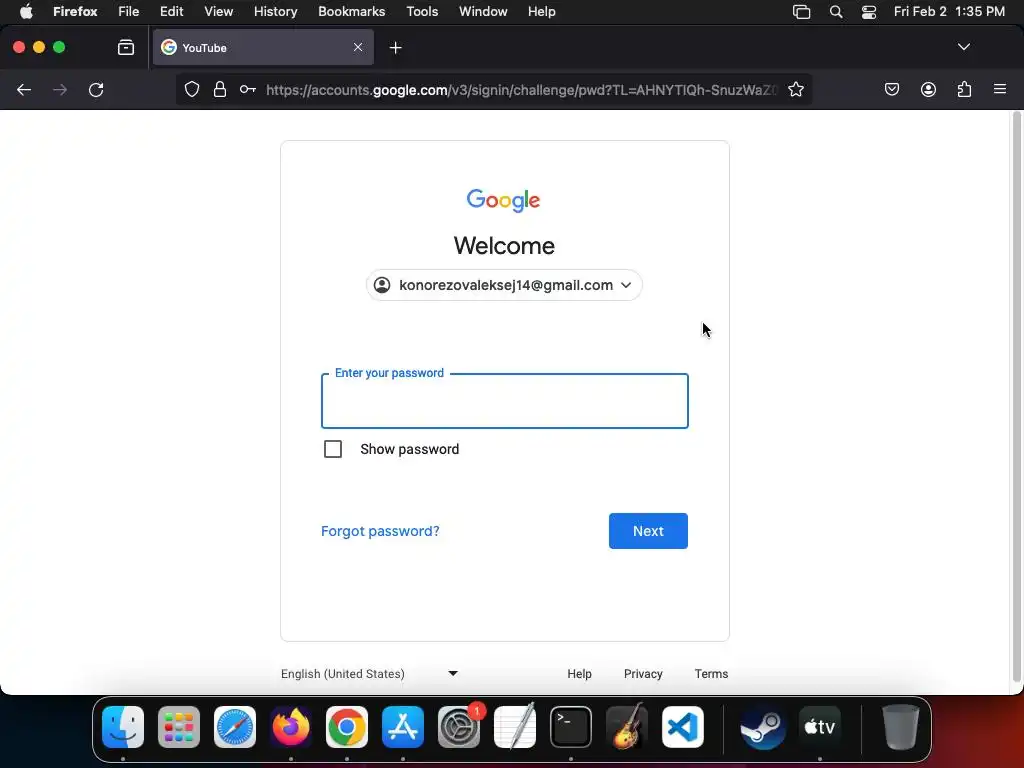Open Control Center in menu bar
1024x768 pixels.
click(869, 12)
